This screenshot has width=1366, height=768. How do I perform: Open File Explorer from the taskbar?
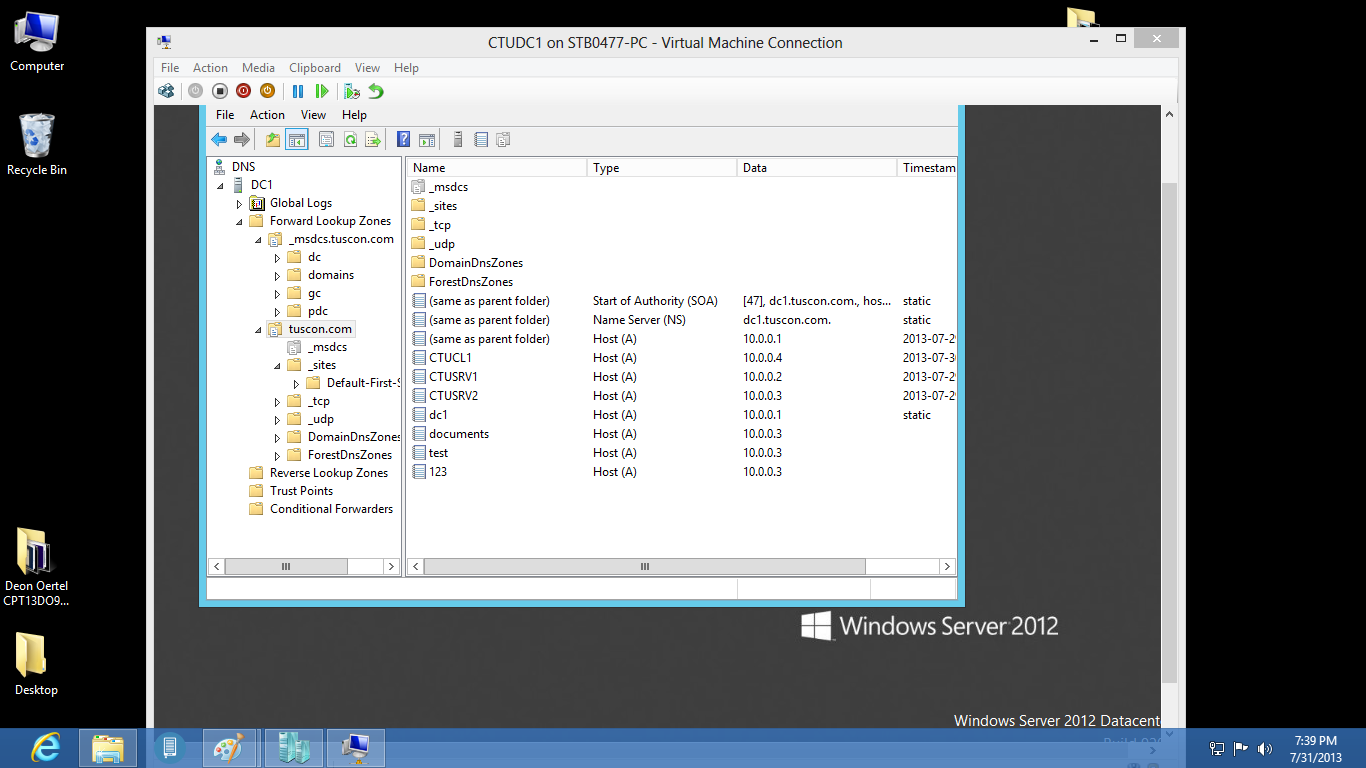pyautogui.click(x=107, y=748)
